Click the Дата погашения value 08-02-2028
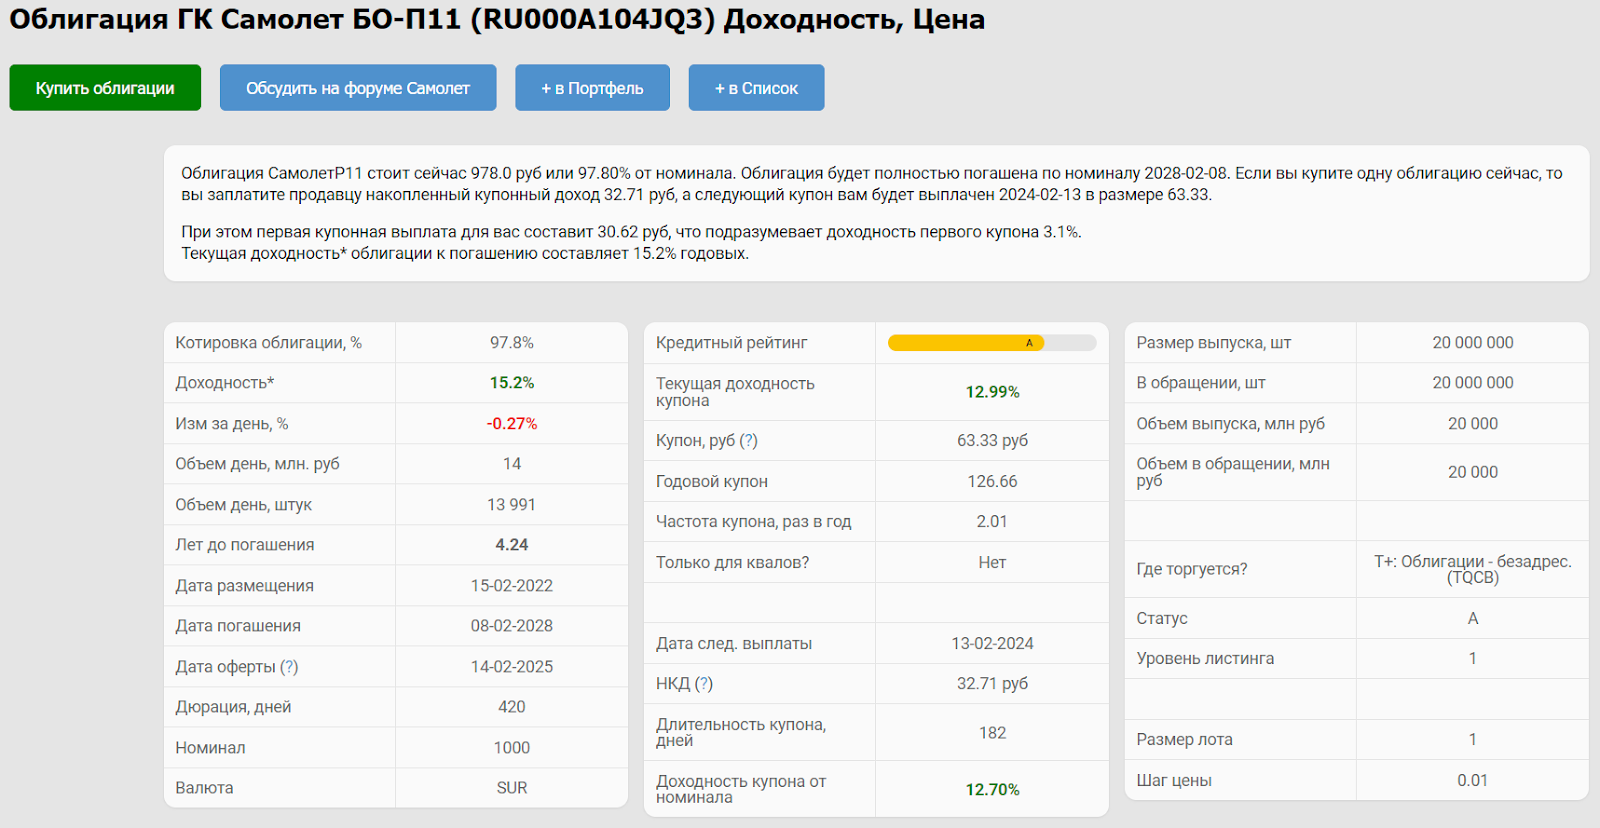Image resolution: width=1600 pixels, height=828 pixels. tap(512, 626)
